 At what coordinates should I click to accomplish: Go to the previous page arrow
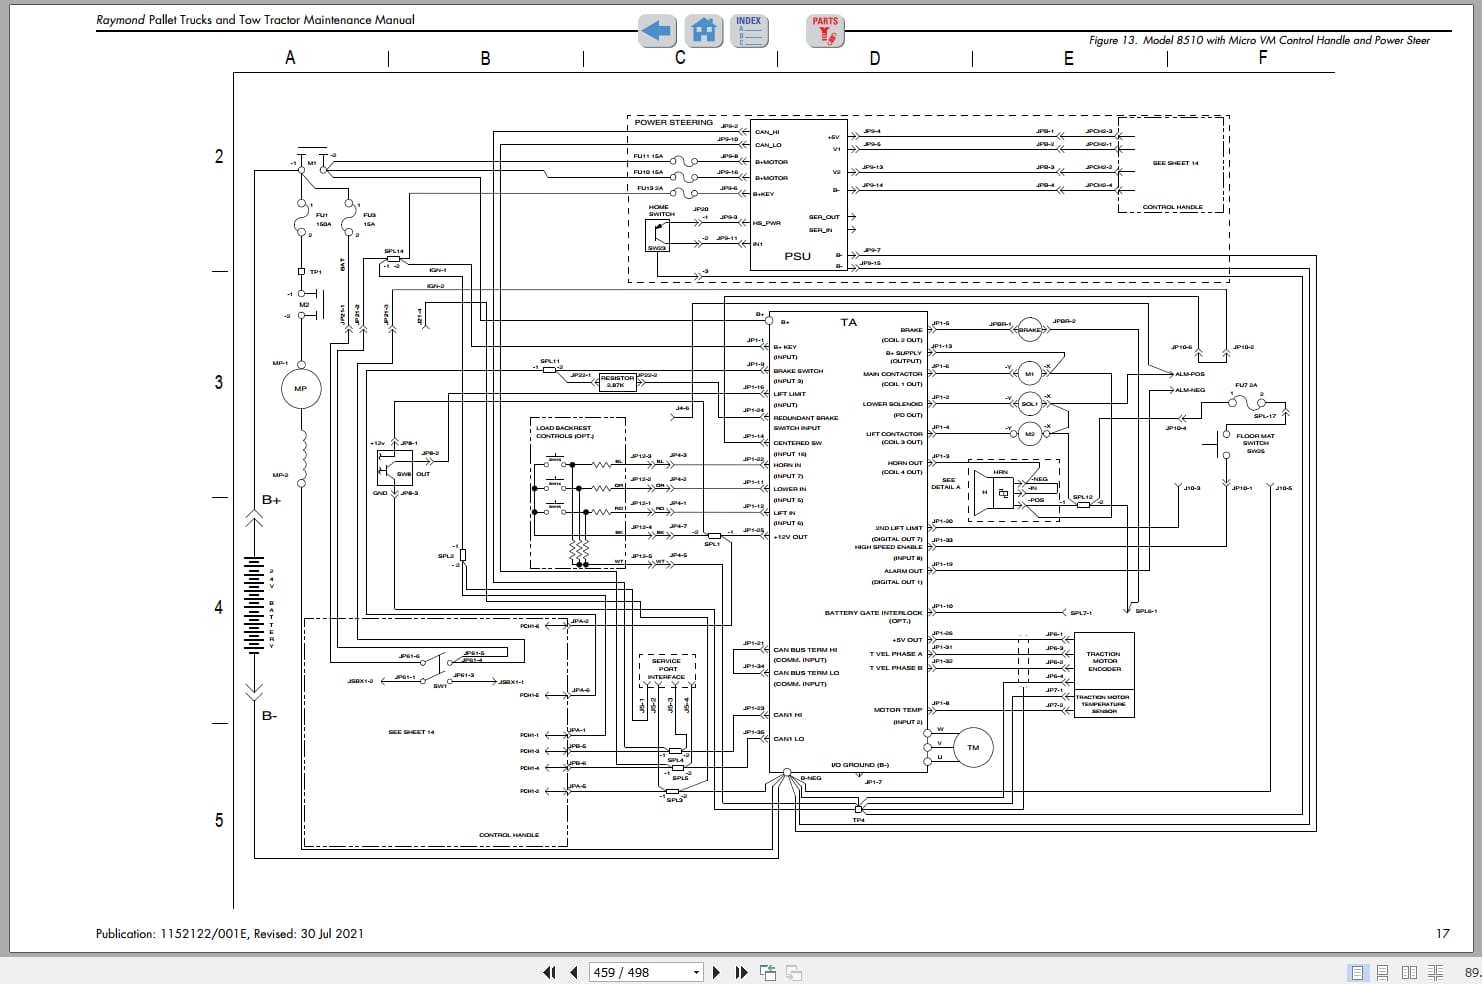(574, 972)
